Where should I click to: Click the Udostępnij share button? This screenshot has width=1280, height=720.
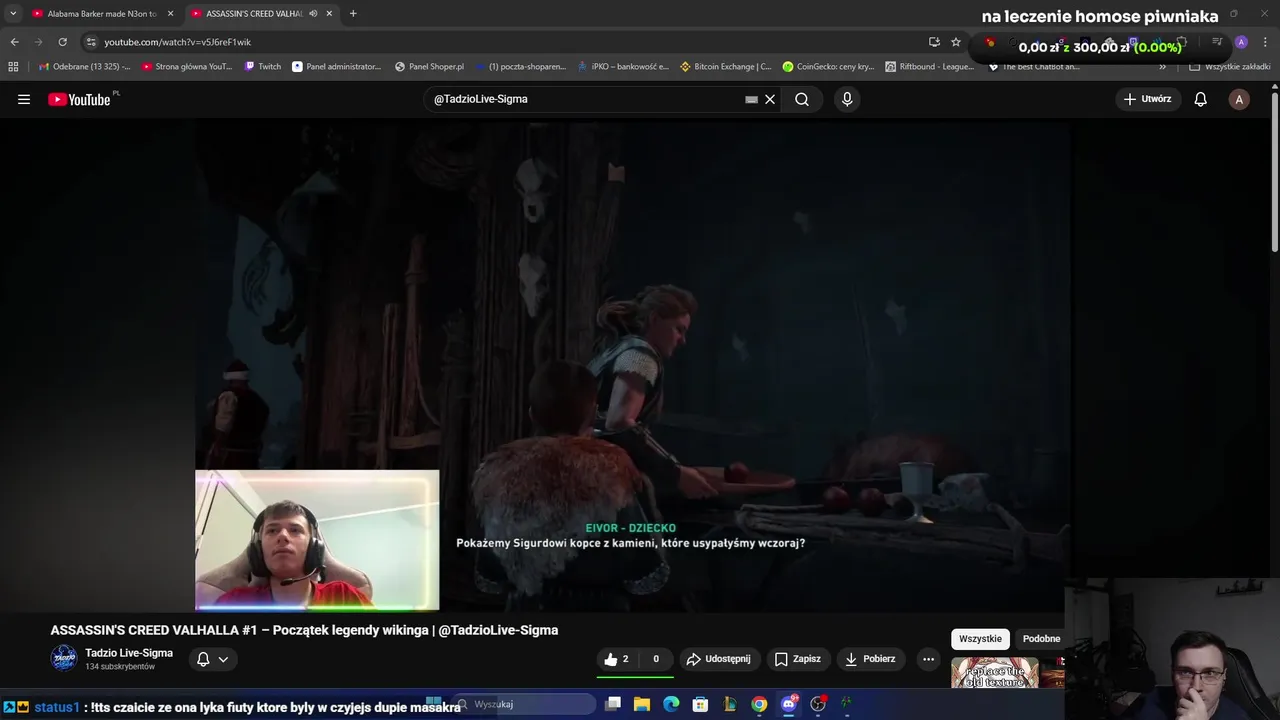[718, 659]
